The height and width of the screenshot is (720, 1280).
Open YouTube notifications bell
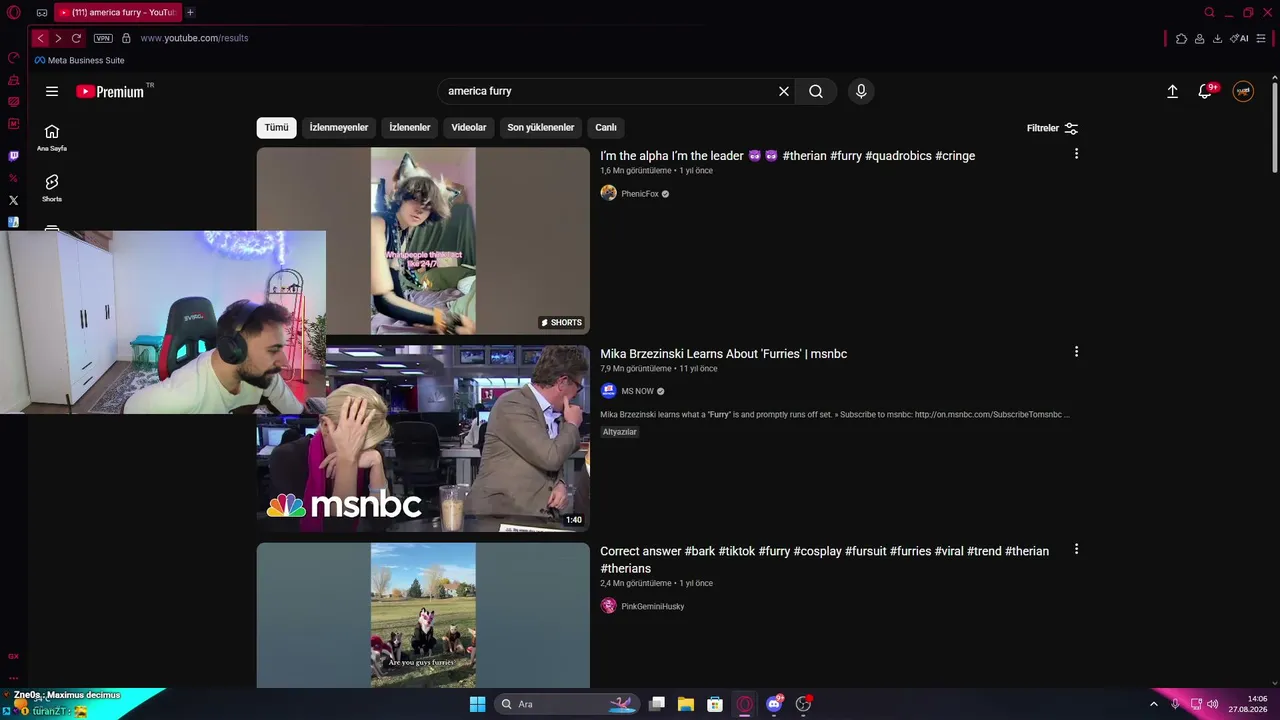pos(1207,91)
